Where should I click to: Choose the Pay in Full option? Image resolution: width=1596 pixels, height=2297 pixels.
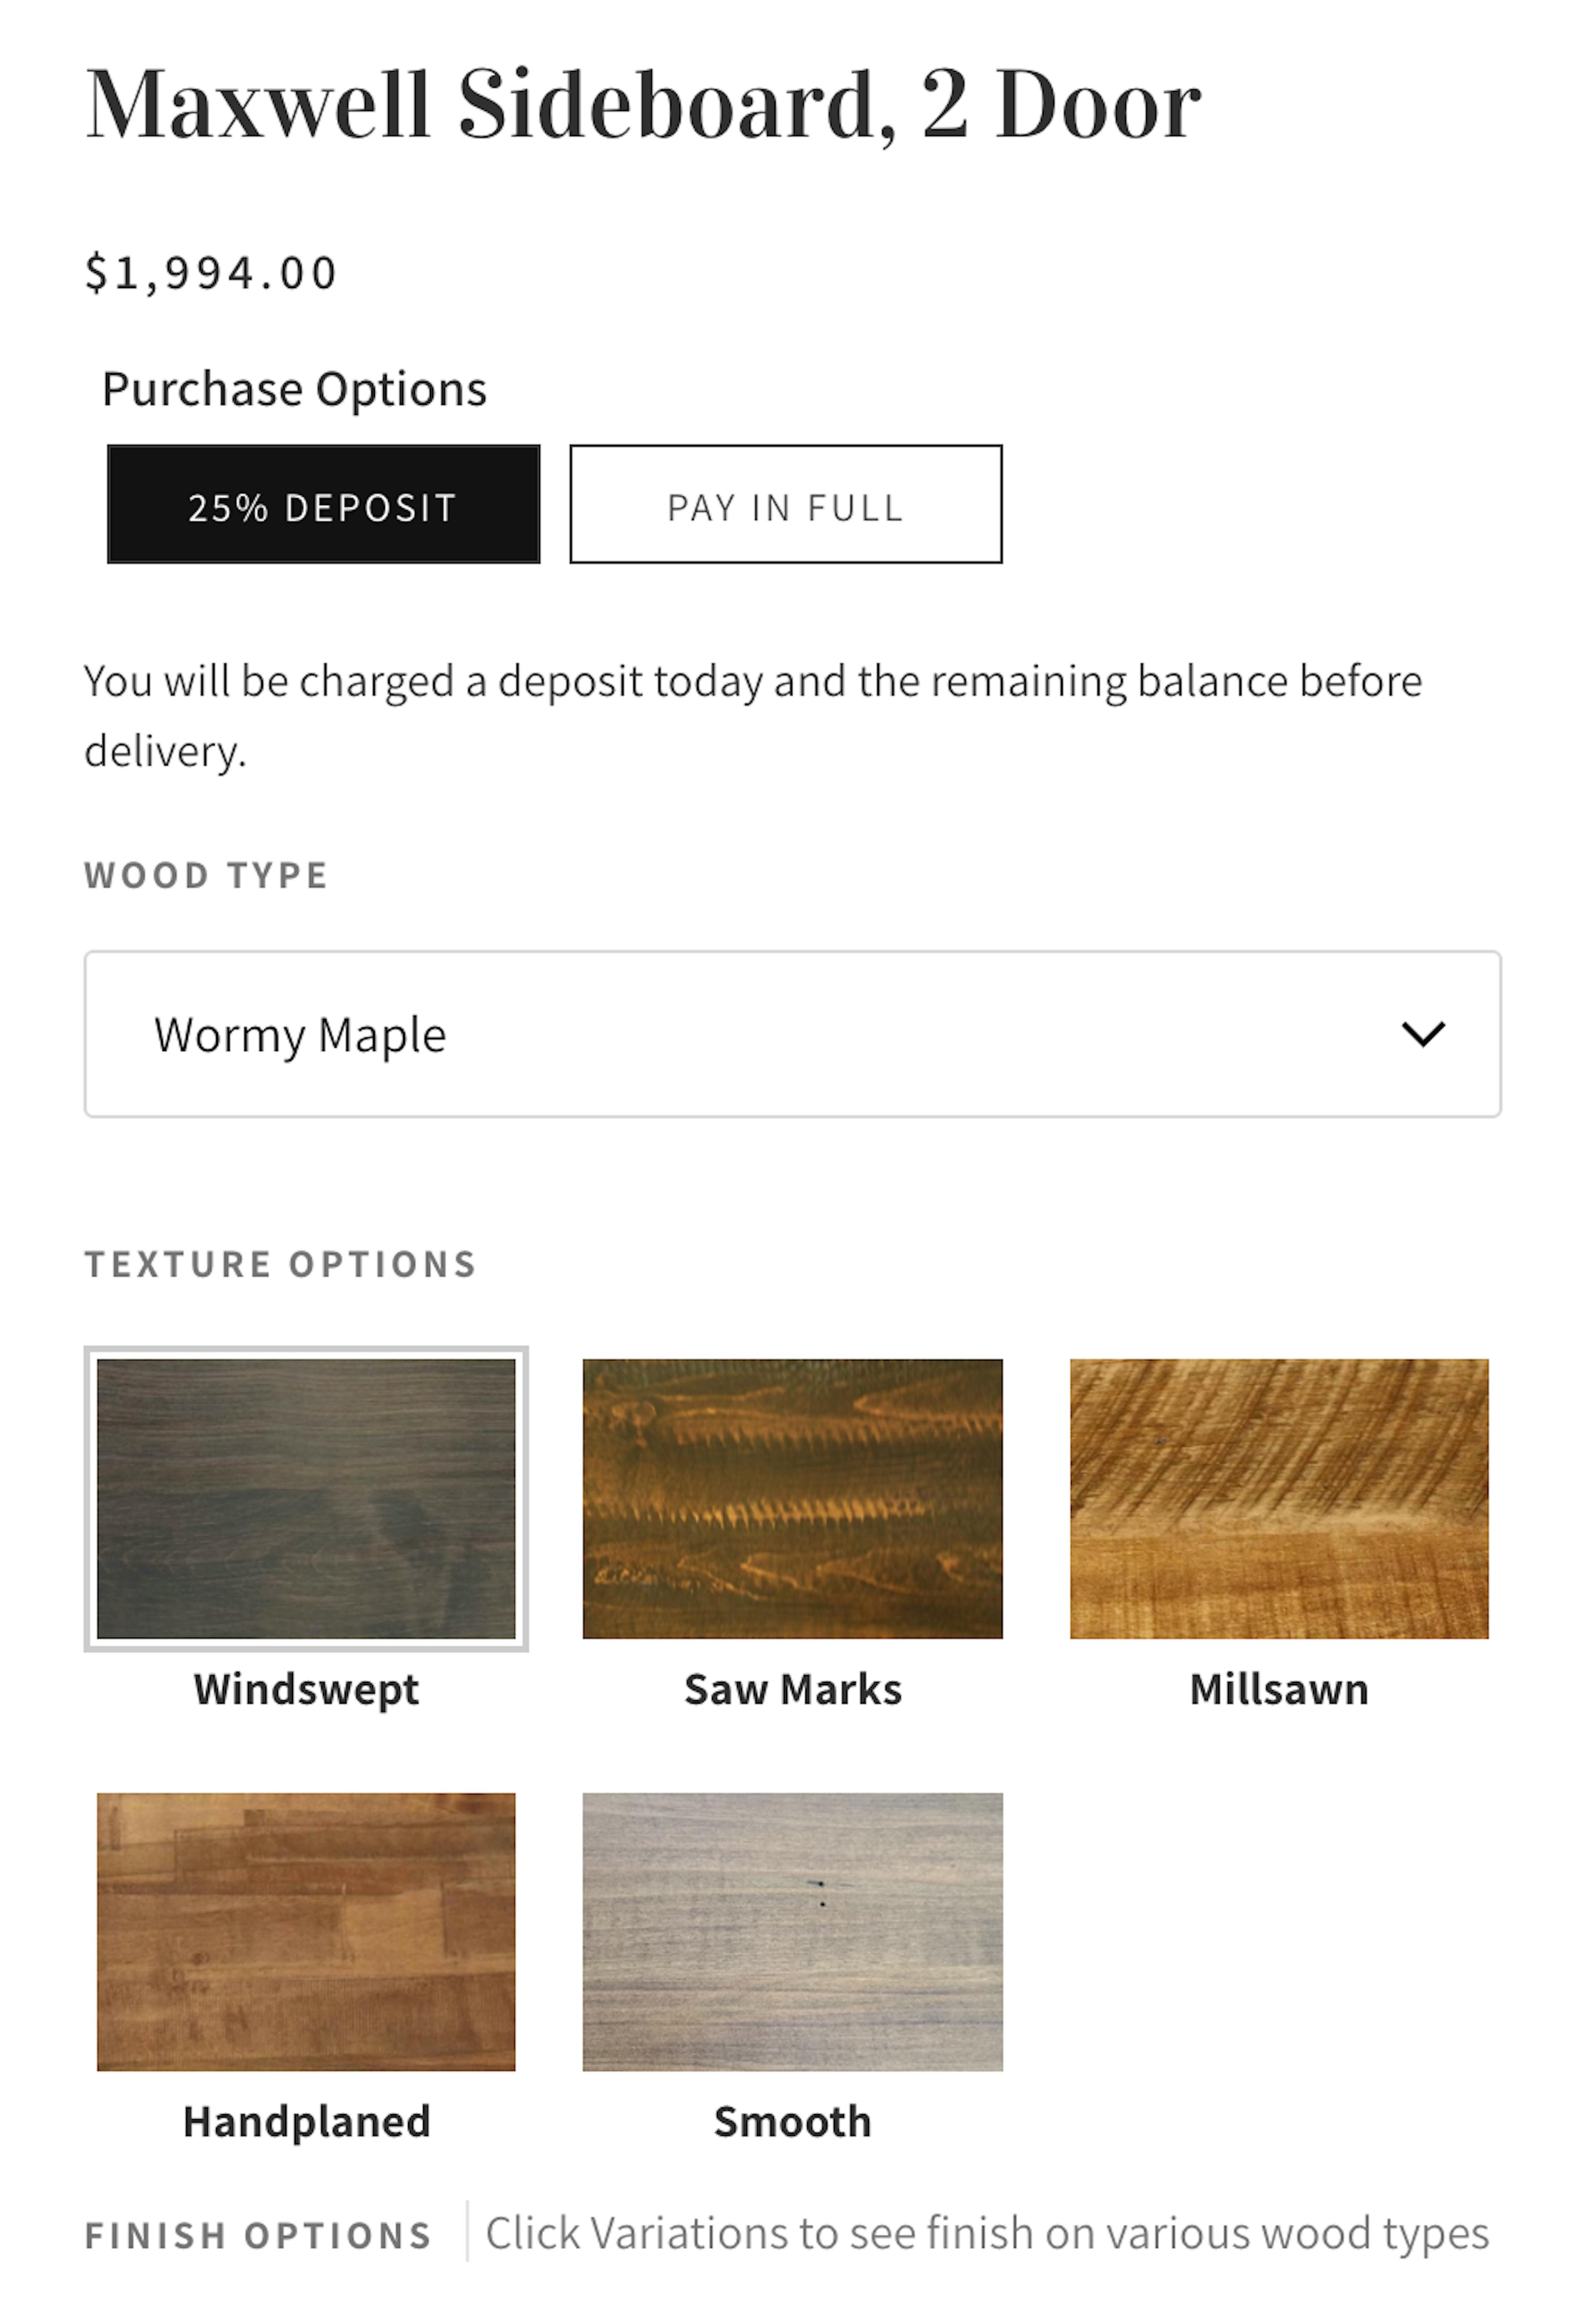click(785, 504)
